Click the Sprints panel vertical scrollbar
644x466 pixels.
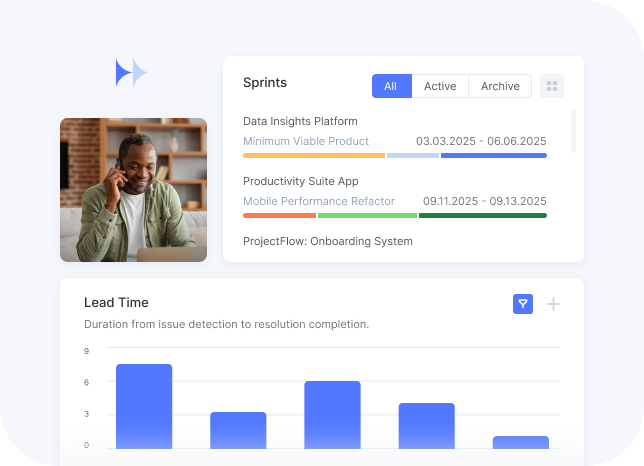(x=573, y=131)
